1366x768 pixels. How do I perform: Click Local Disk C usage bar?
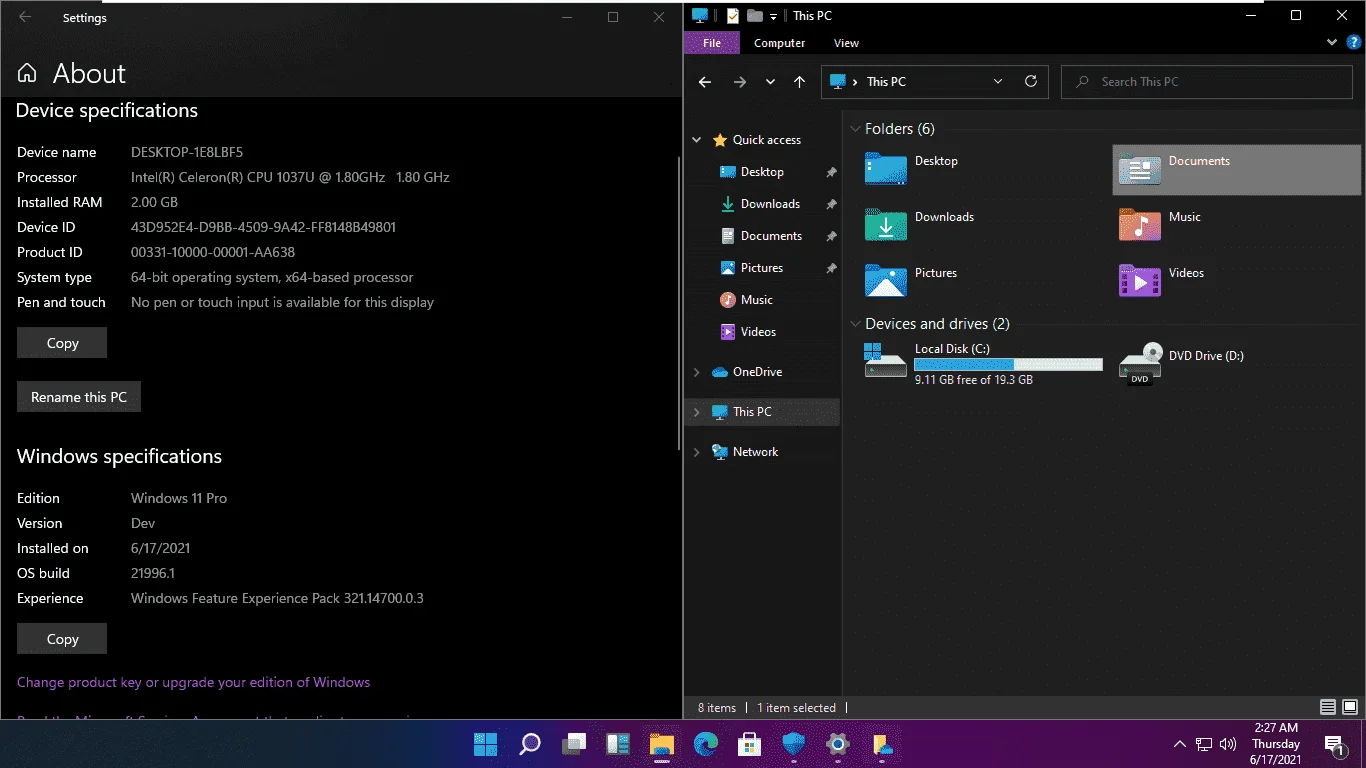(1008, 365)
